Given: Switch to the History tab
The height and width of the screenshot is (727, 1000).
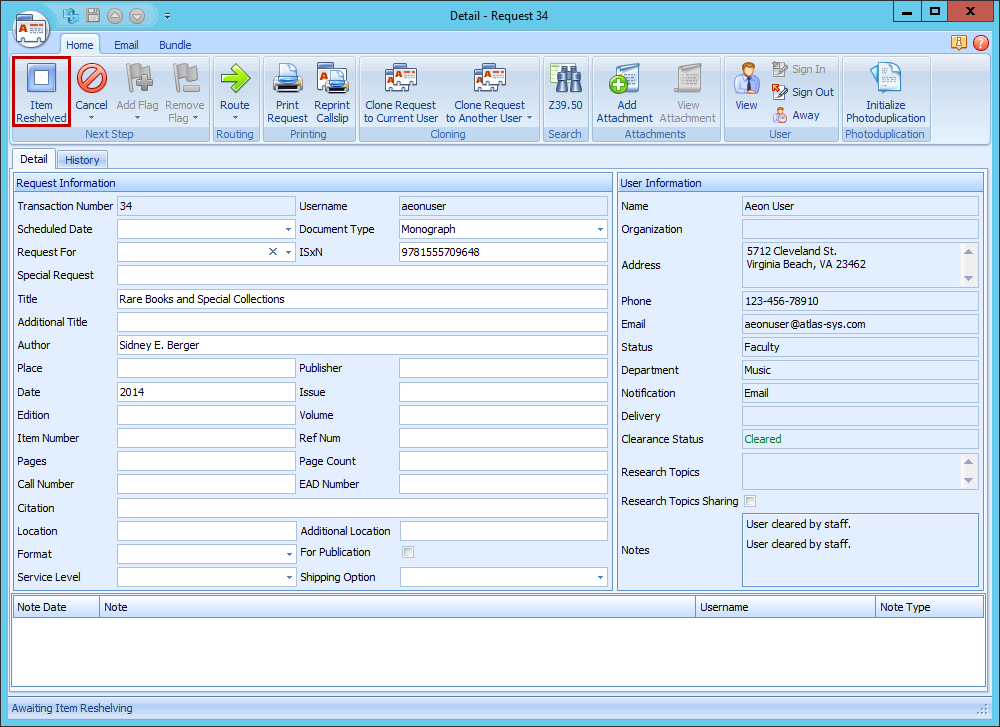Looking at the screenshot, I should click(x=82, y=159).
